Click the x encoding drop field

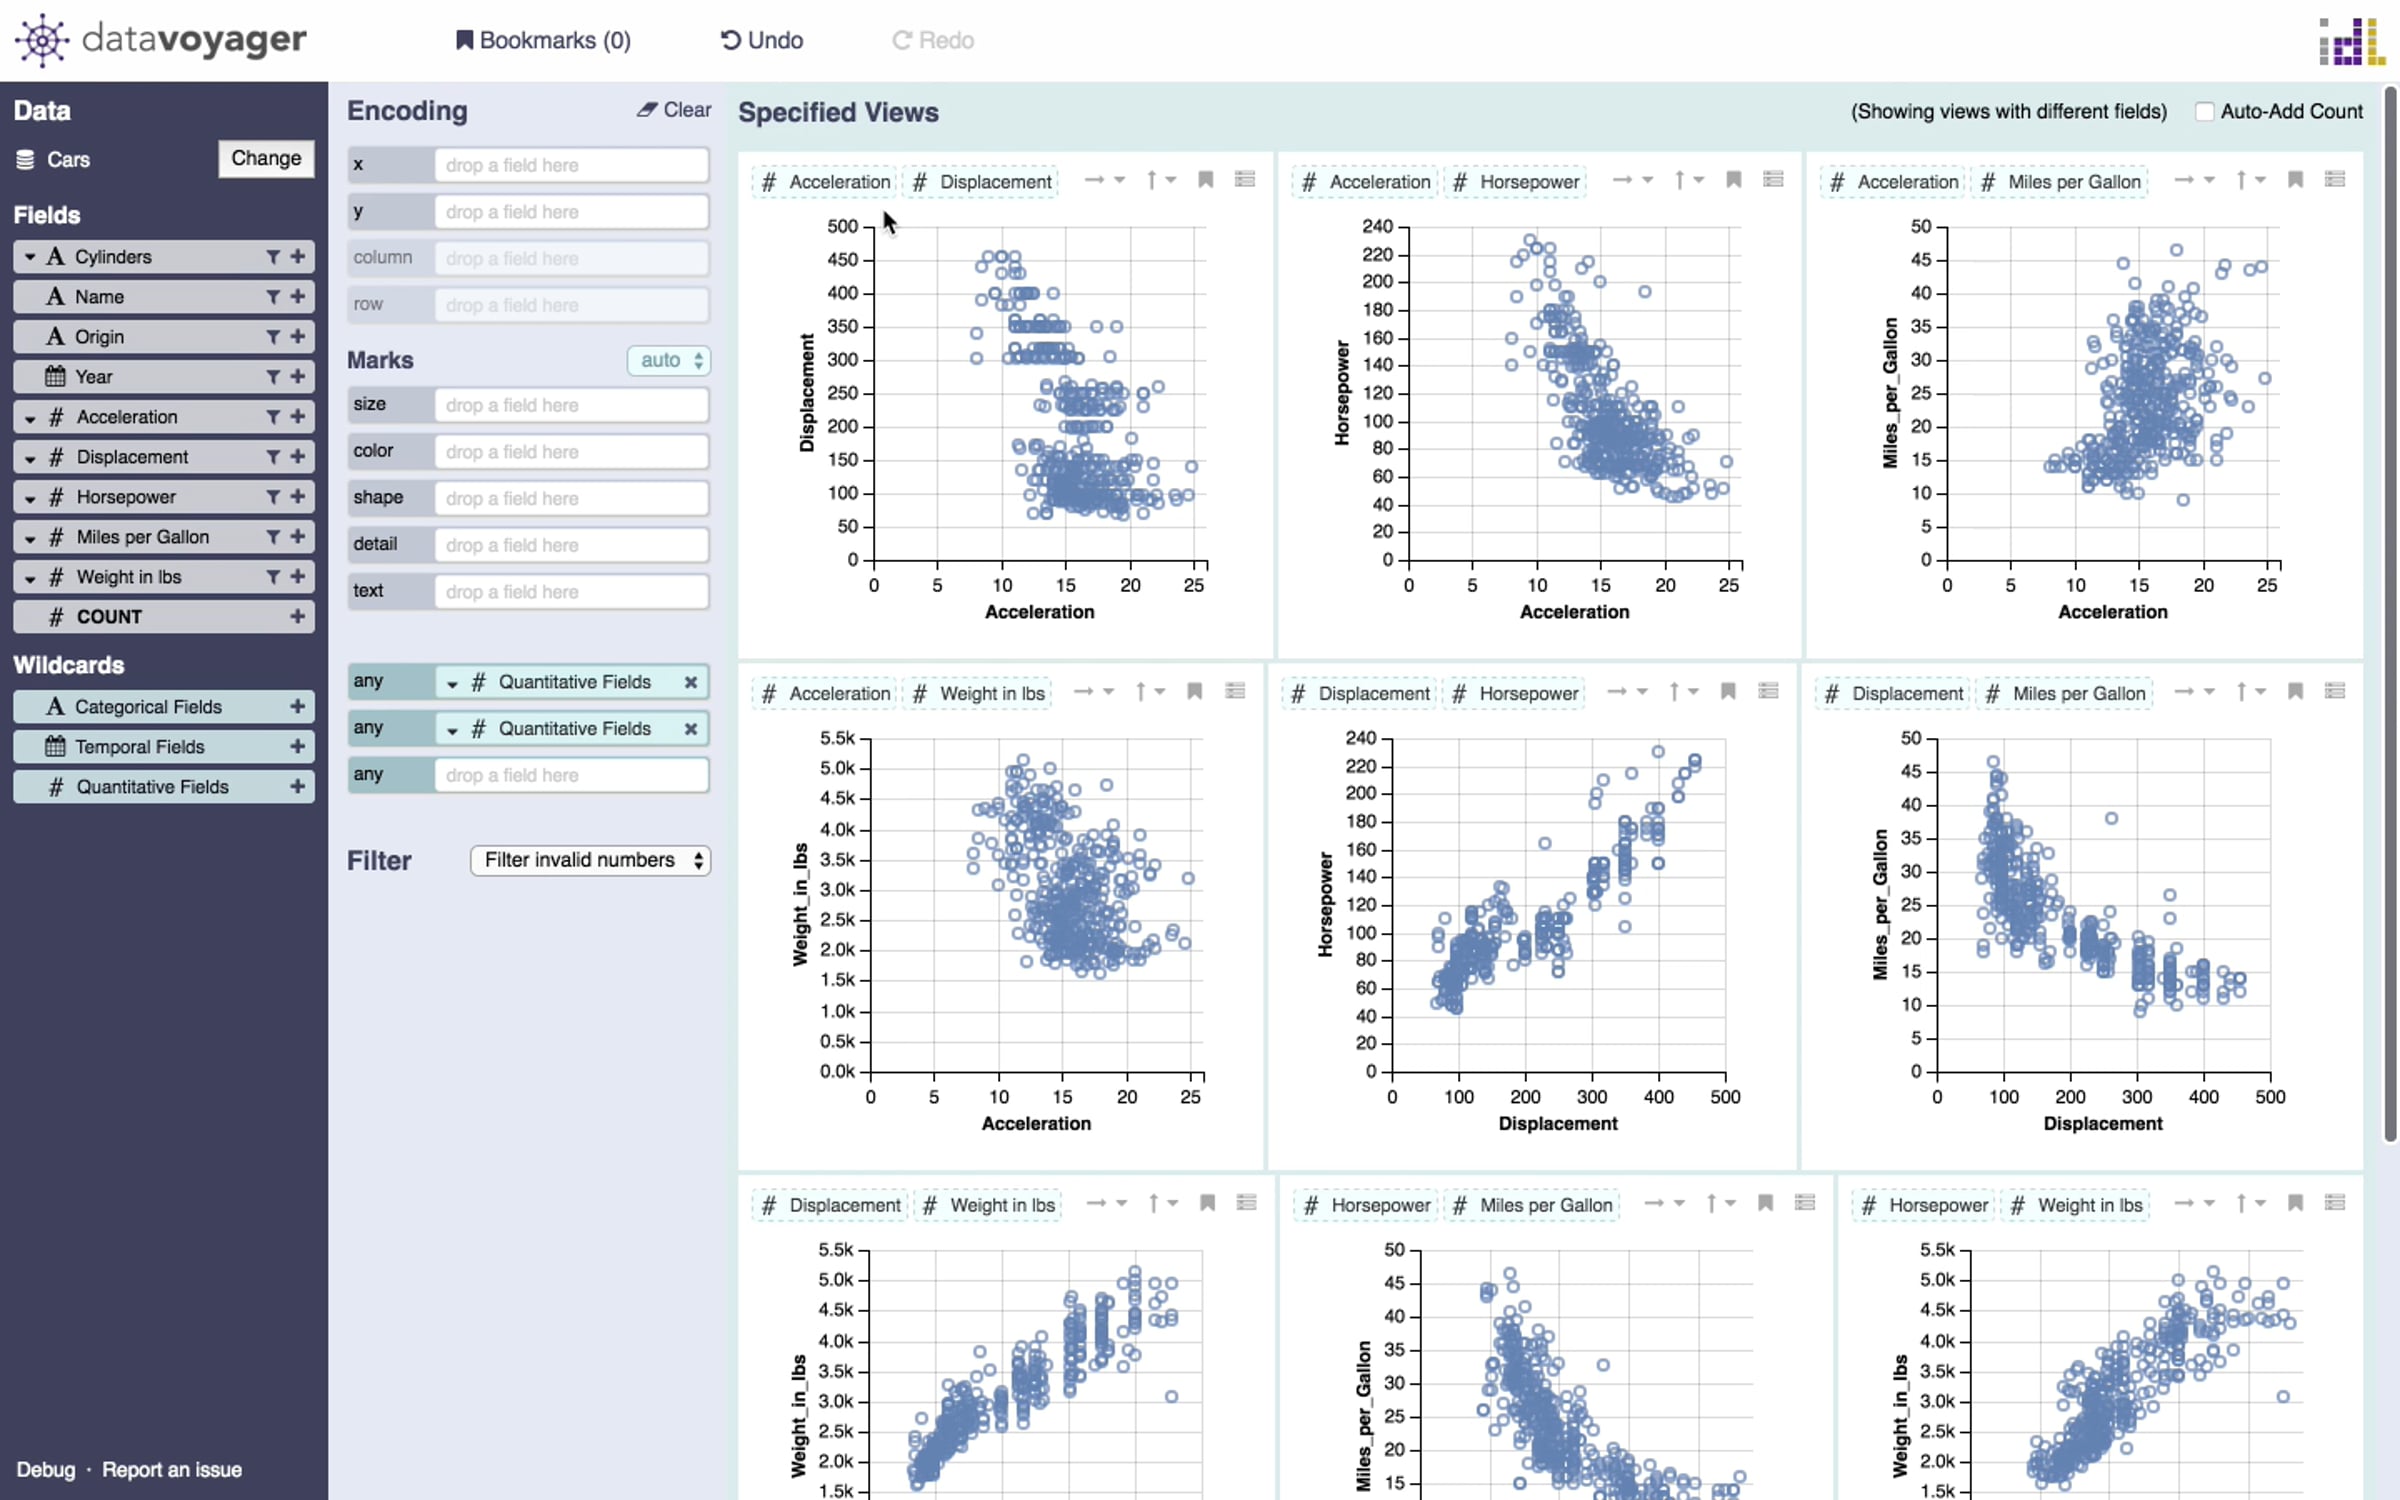(572, 165)
